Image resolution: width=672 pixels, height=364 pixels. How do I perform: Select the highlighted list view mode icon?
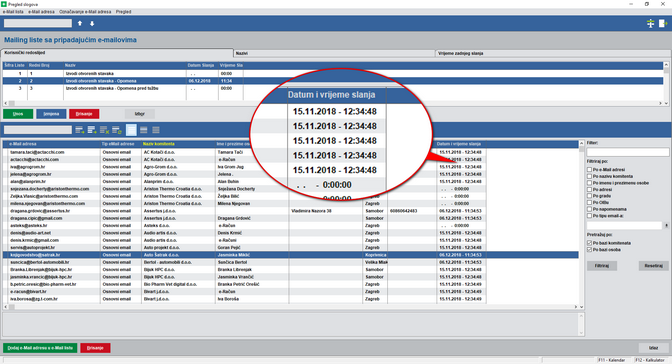131,130
